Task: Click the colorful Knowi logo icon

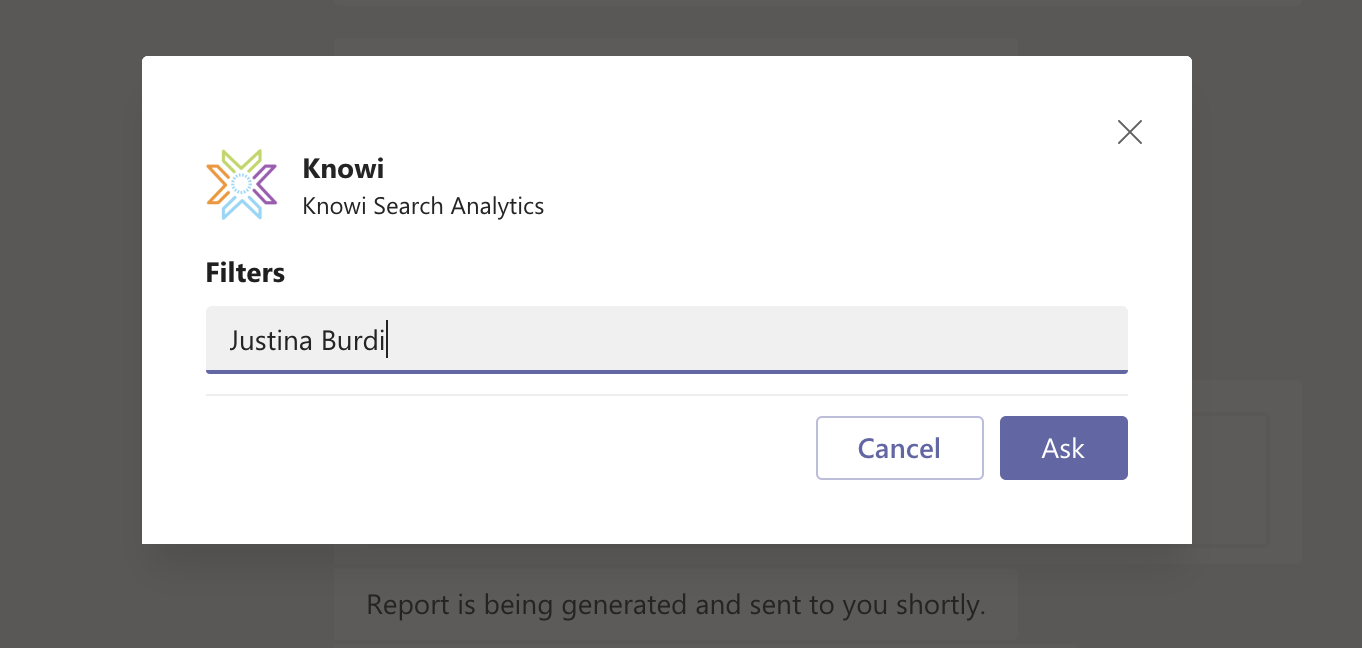Action: point(241,184)
